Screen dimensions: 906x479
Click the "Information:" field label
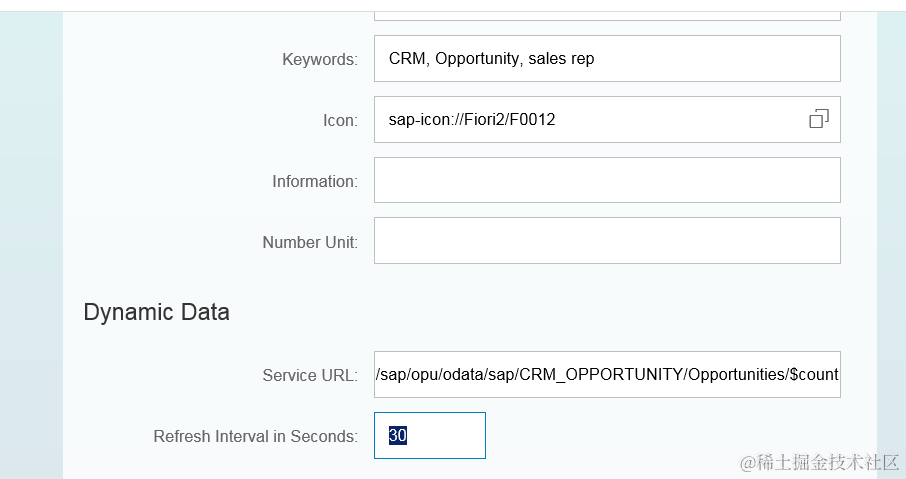tap(314, 182)
